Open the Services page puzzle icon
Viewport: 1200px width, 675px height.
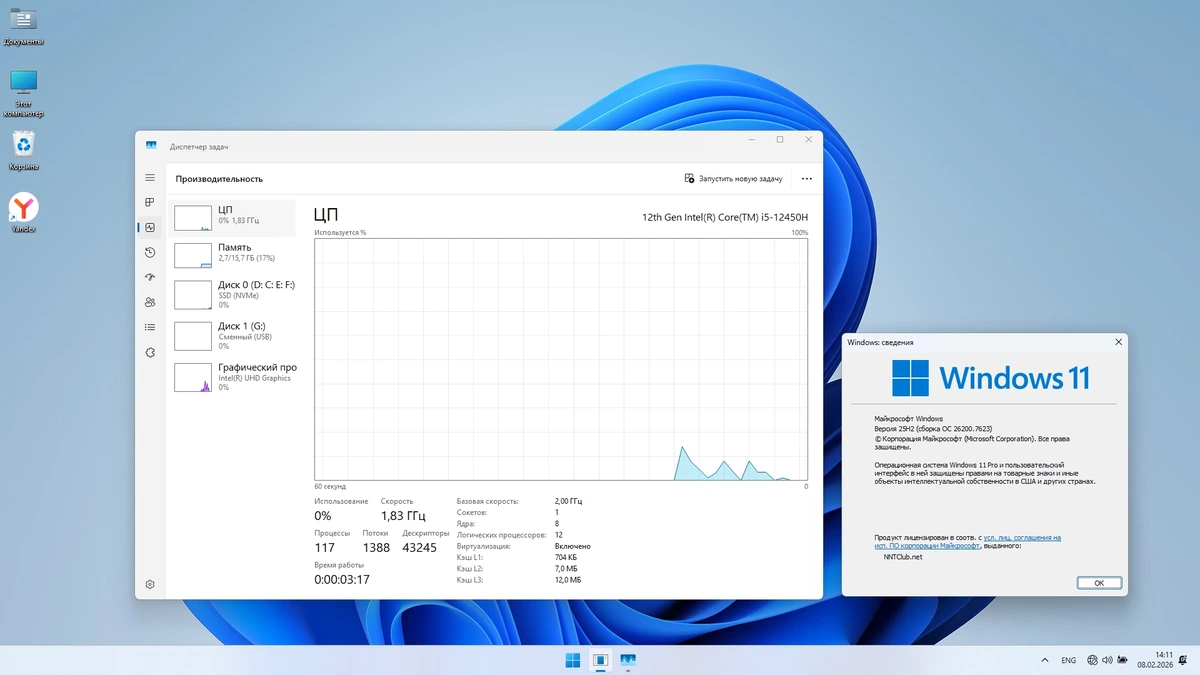tap(150, 352)
